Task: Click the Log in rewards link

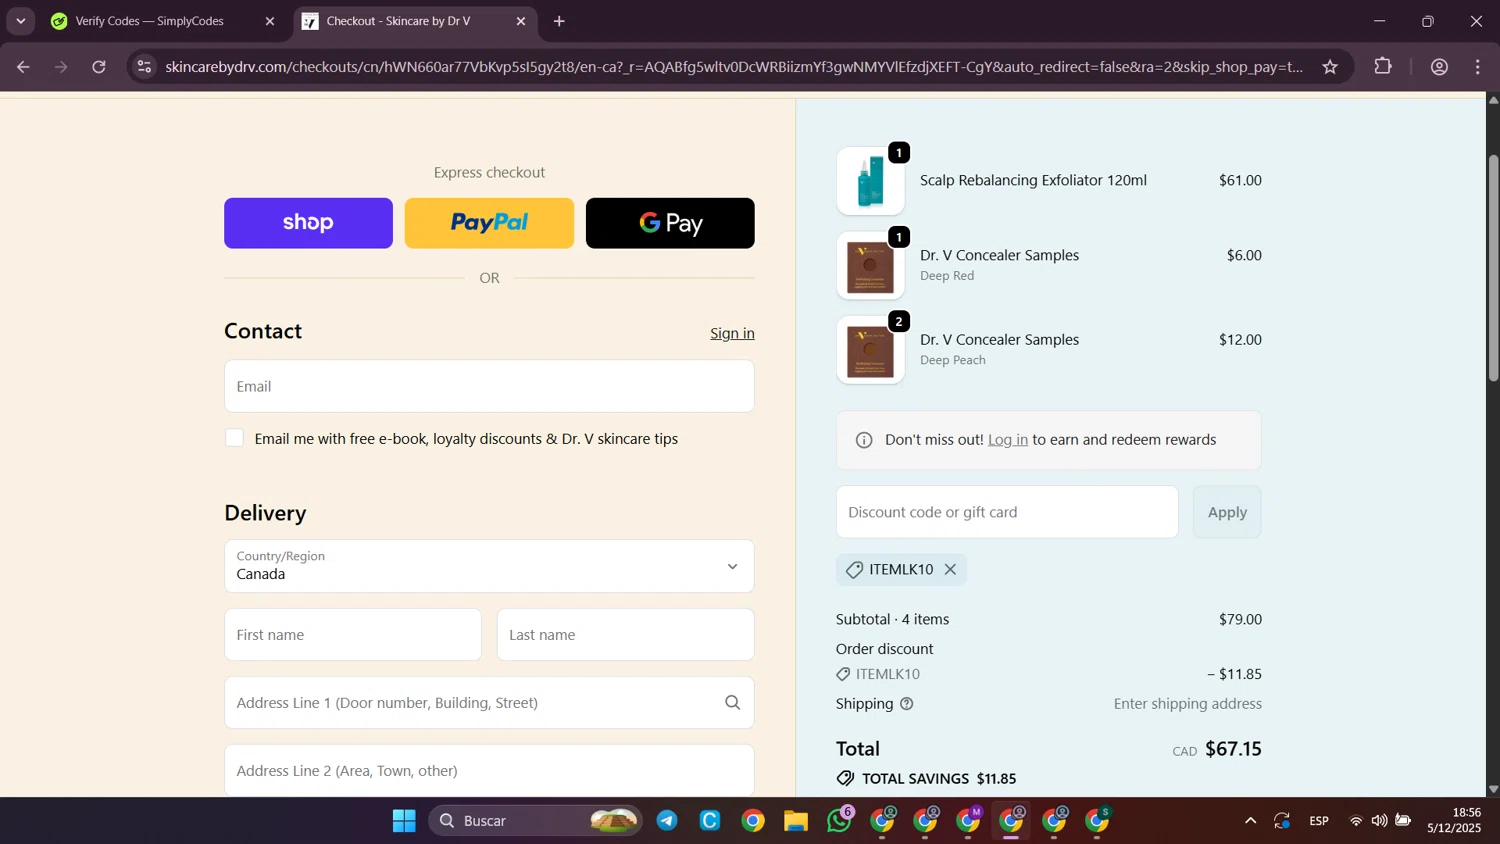Action: (x=1007, y=440)
